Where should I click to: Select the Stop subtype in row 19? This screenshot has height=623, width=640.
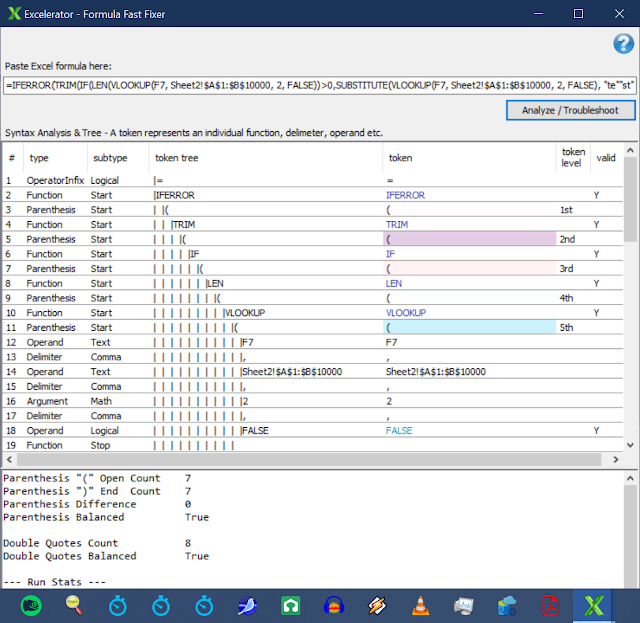[100, 445]
